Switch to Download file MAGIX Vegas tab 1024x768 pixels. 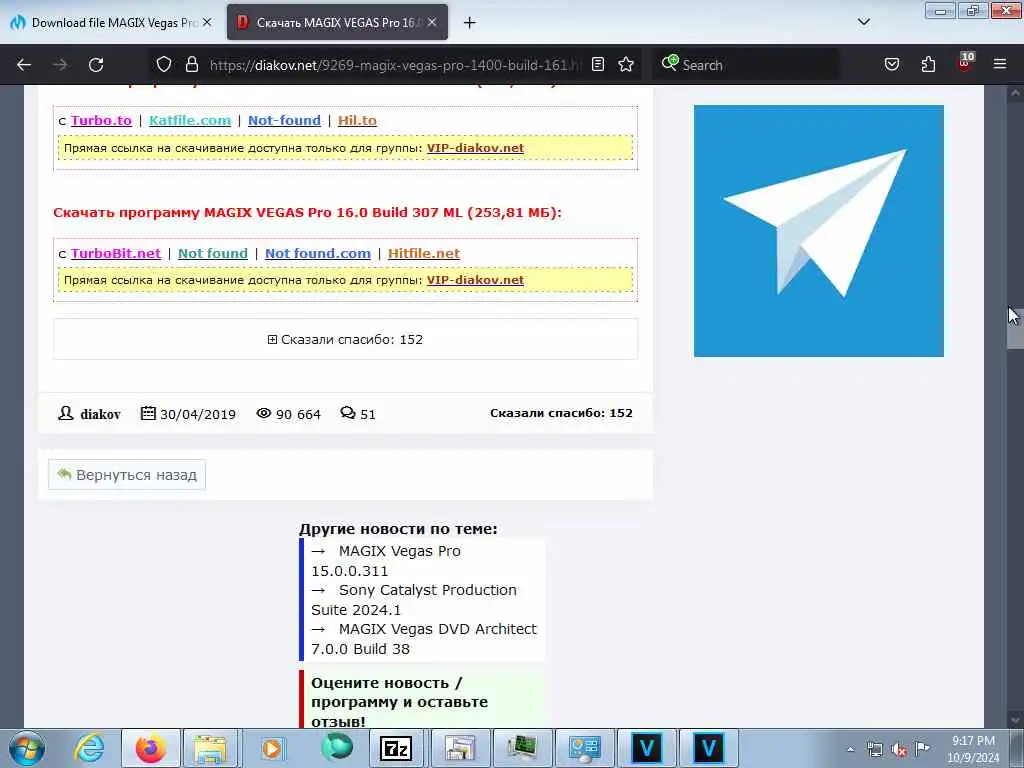coord(111,23)
